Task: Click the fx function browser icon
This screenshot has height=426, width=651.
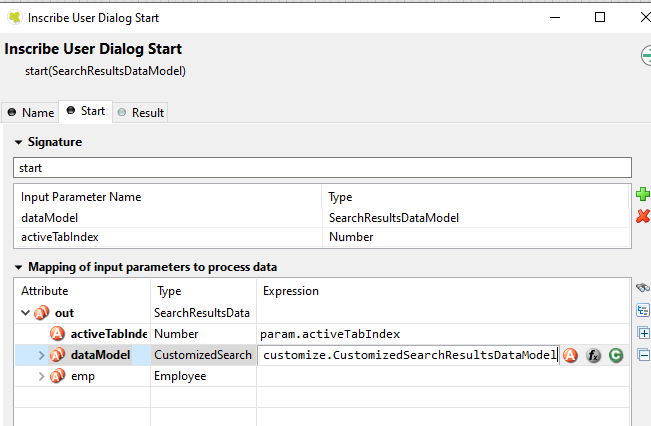Action: coord(593,355)
